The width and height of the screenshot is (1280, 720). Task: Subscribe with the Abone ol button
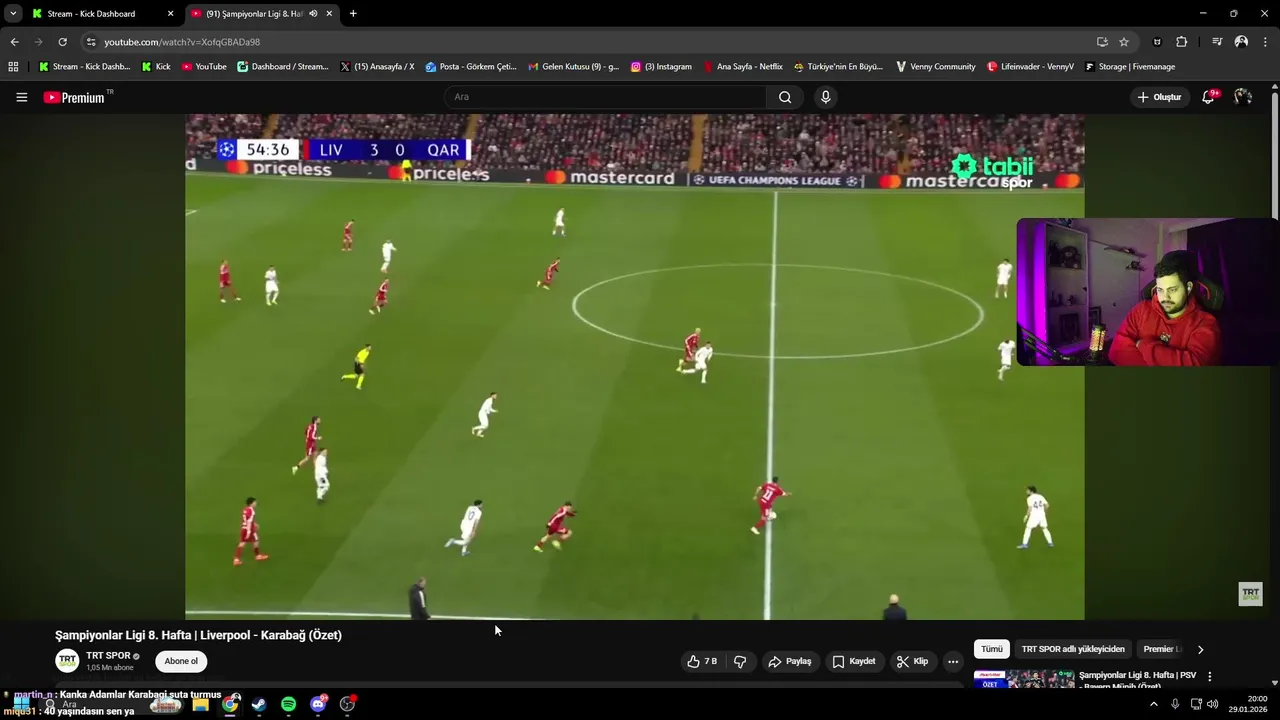tap(181, 661)
